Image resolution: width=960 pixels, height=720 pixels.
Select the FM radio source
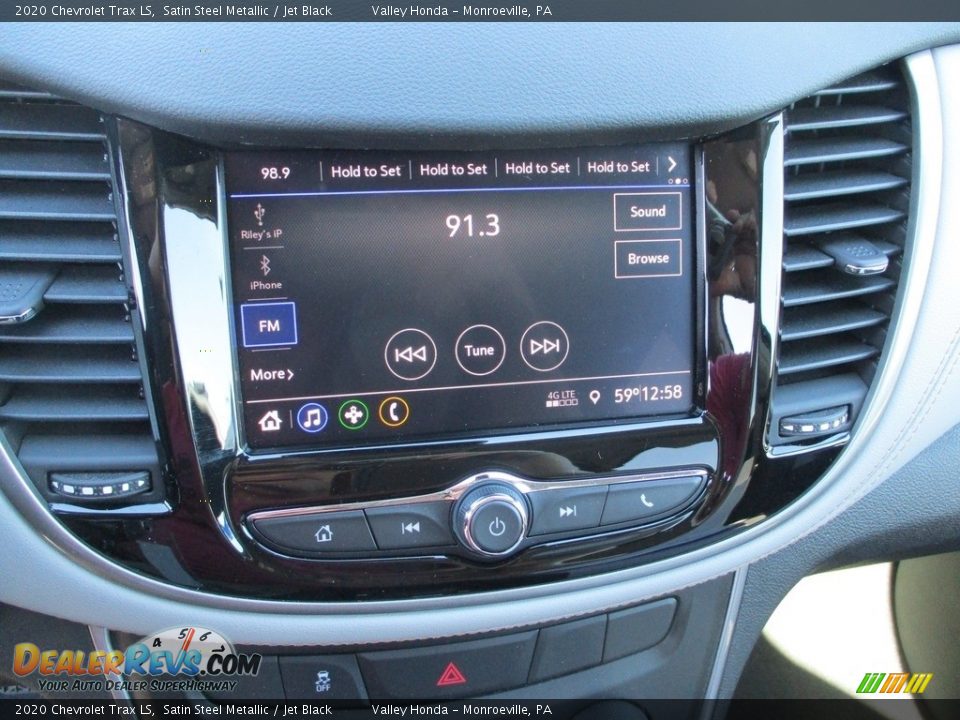[269, 325]
